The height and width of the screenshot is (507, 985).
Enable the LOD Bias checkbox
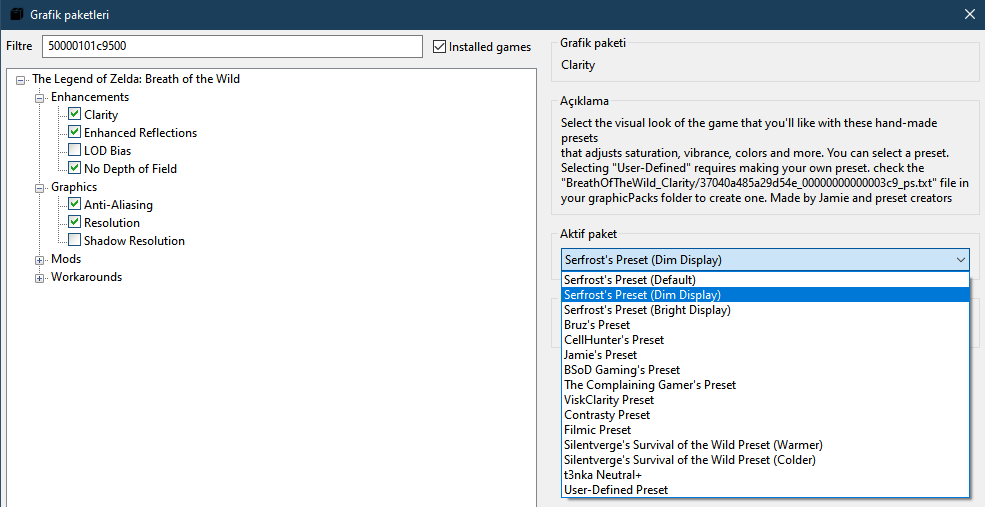pyautogui.click(x=74, y=150)
